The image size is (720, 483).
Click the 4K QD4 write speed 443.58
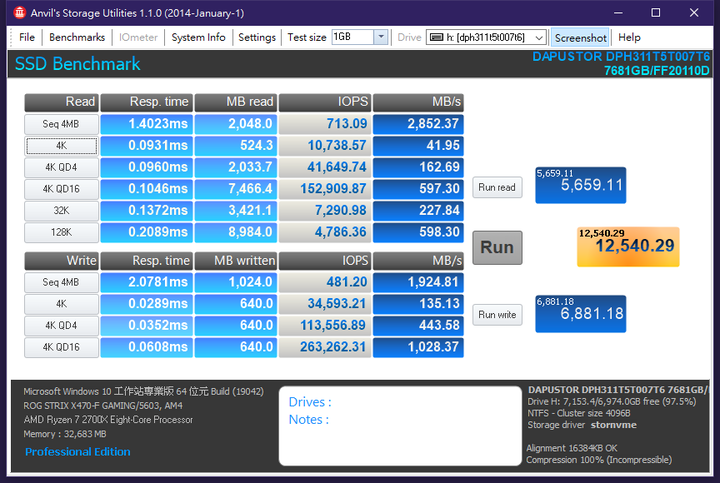[418, 326]
